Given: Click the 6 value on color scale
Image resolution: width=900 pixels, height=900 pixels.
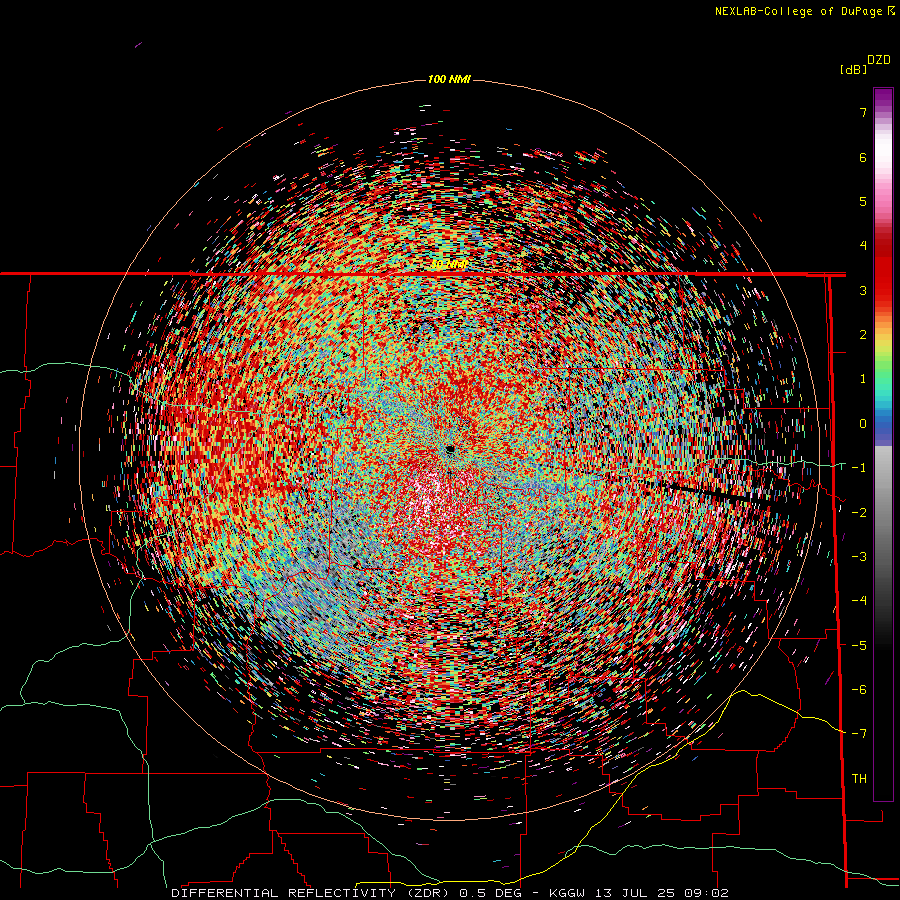Looking at the screenshot, I should [x=863, y=157].
